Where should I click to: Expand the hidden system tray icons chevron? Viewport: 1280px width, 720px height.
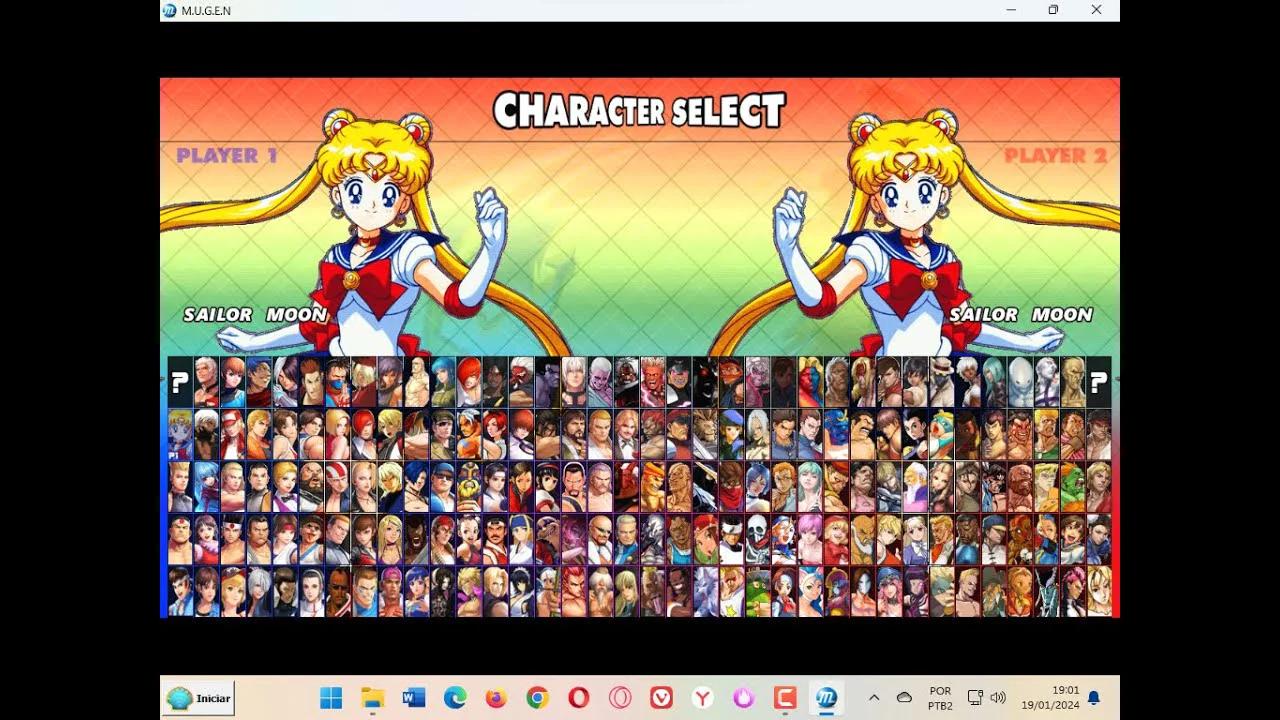pos(874,695)
